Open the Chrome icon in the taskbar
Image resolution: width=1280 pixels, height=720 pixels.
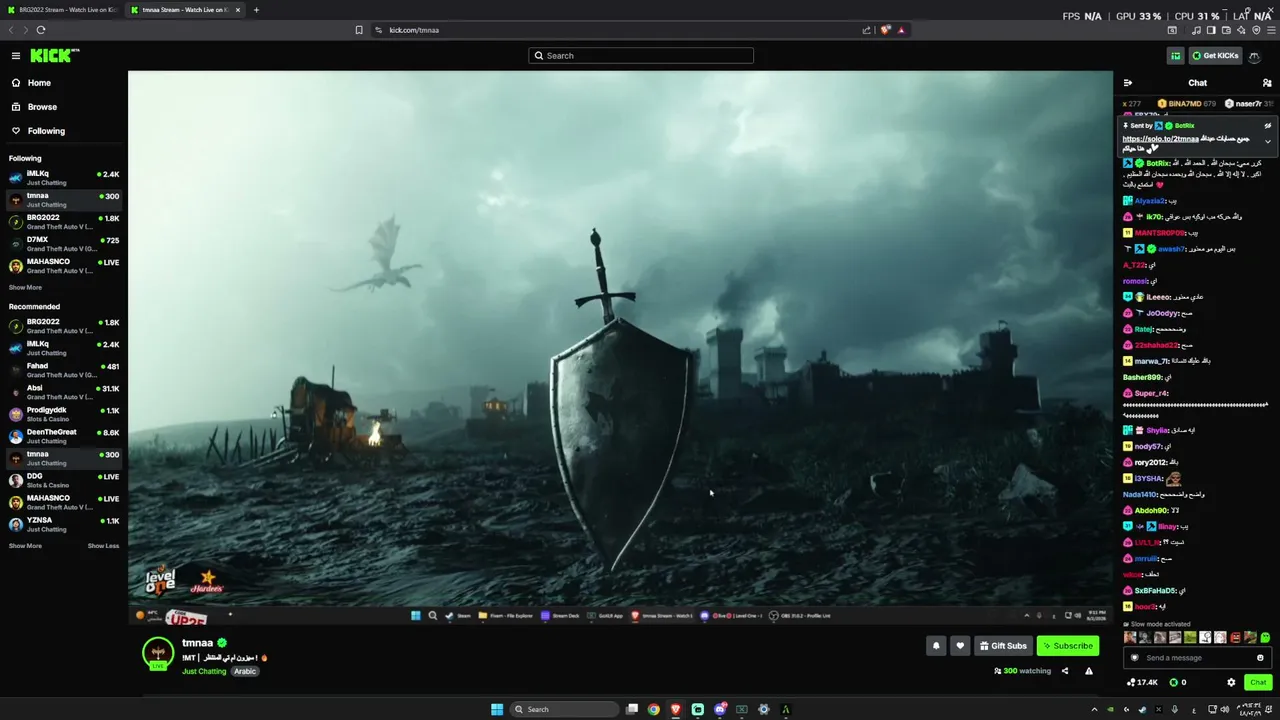(x=654, y=709)
